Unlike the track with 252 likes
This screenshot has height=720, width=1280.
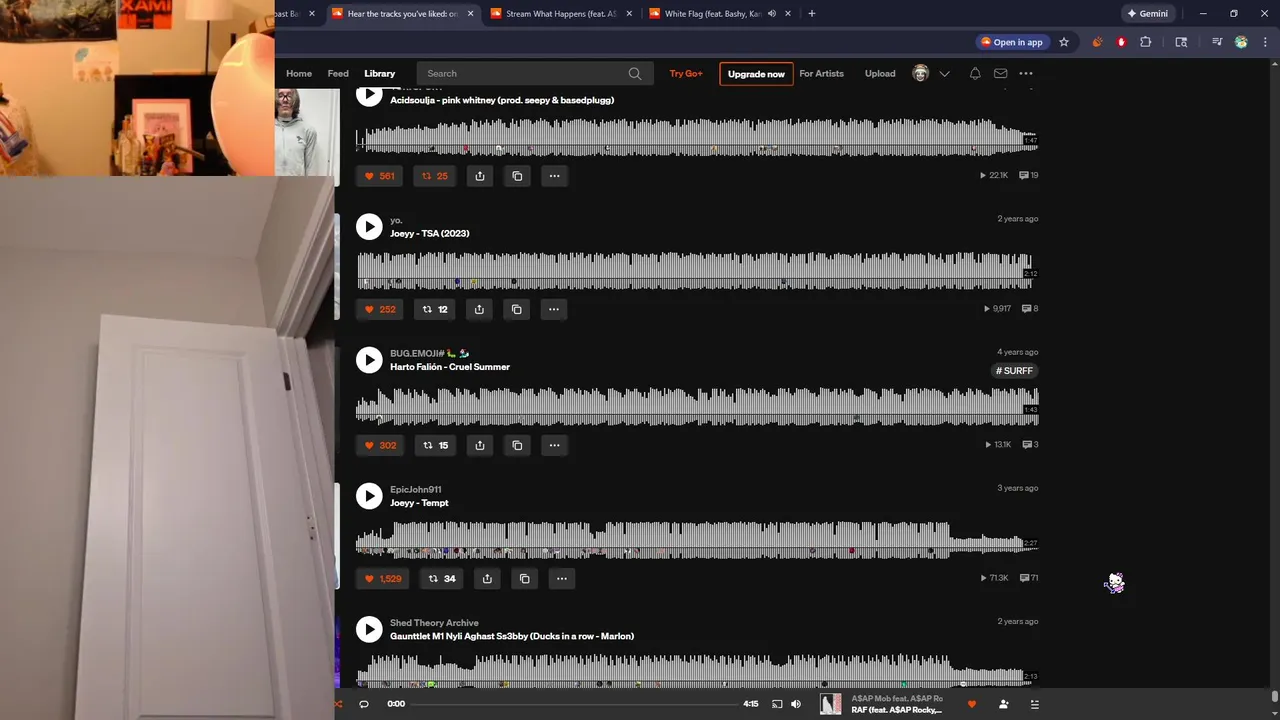coord(379,309)
